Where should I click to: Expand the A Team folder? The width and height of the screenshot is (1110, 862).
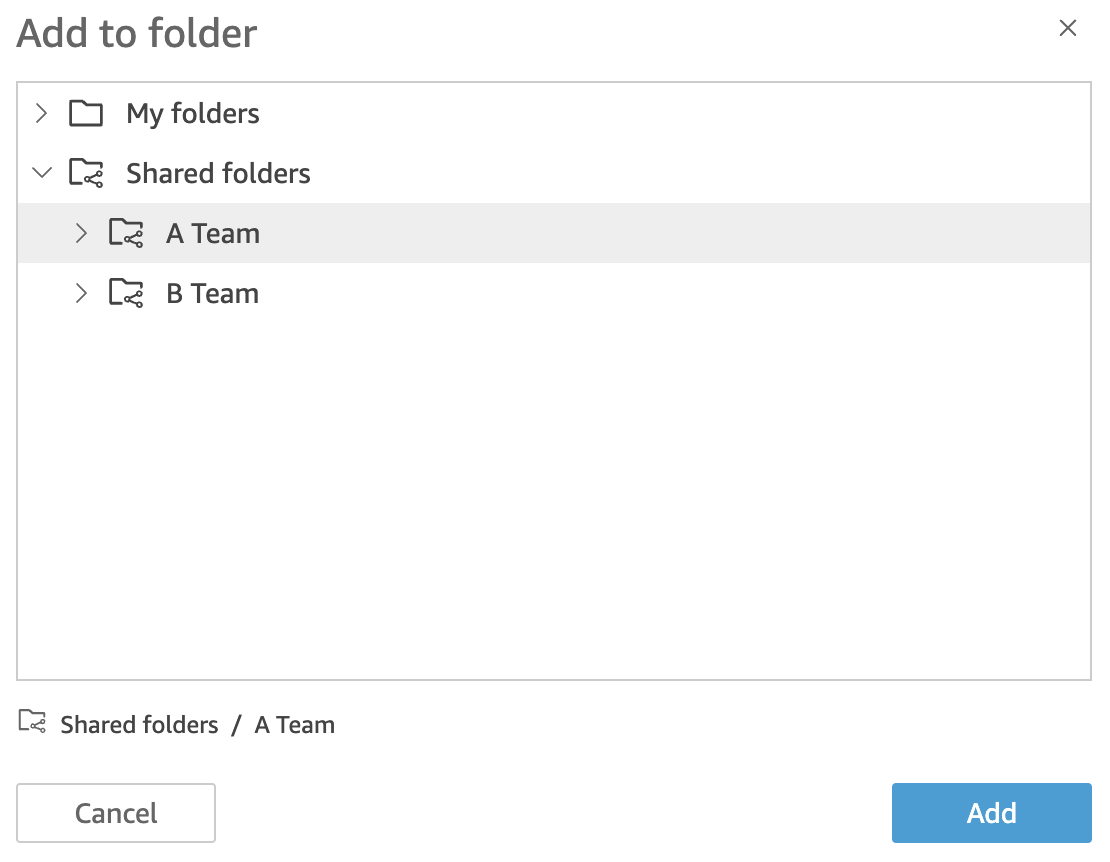tap(81, 232)
